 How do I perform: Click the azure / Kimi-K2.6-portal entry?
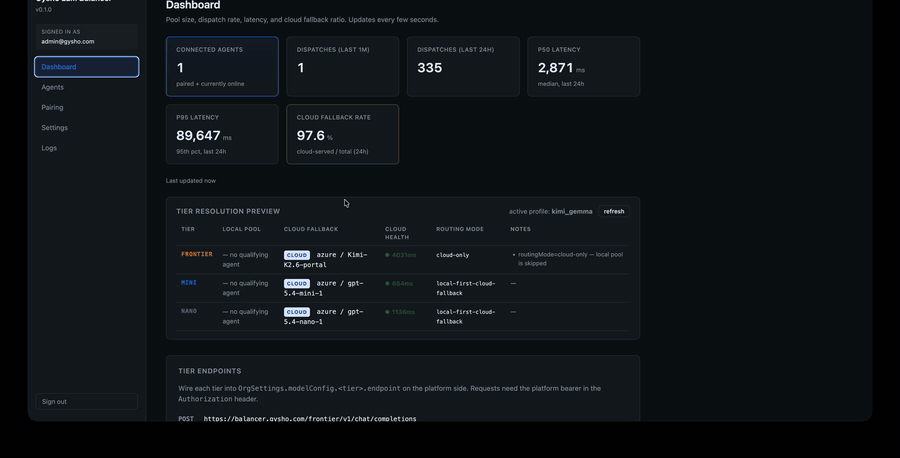click(x=326, y=259)
